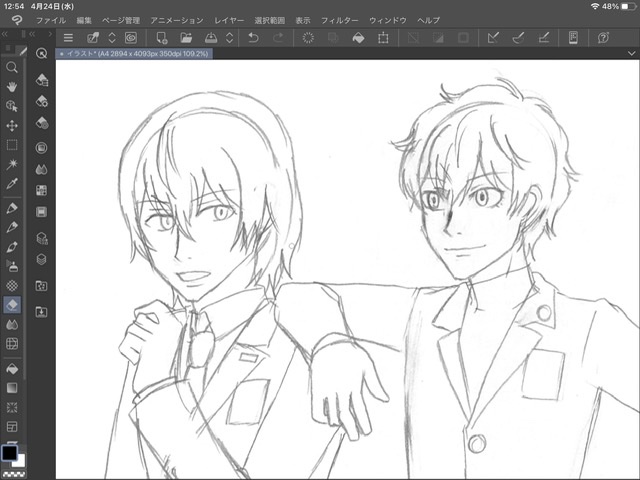The image size is (640, 480).
Task: Select the Zoom magnifier tool
Action: [x=12, y=67]
